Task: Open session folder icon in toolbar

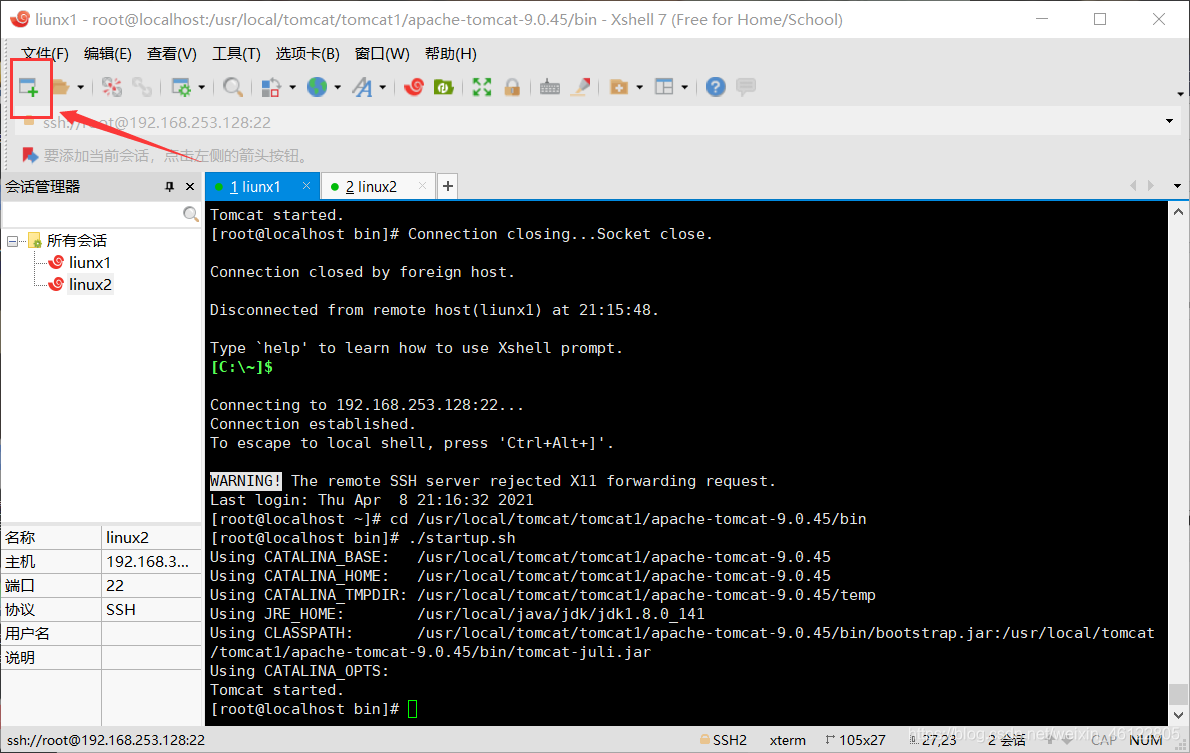Action: pyautogui.click(x=60, y=87)
